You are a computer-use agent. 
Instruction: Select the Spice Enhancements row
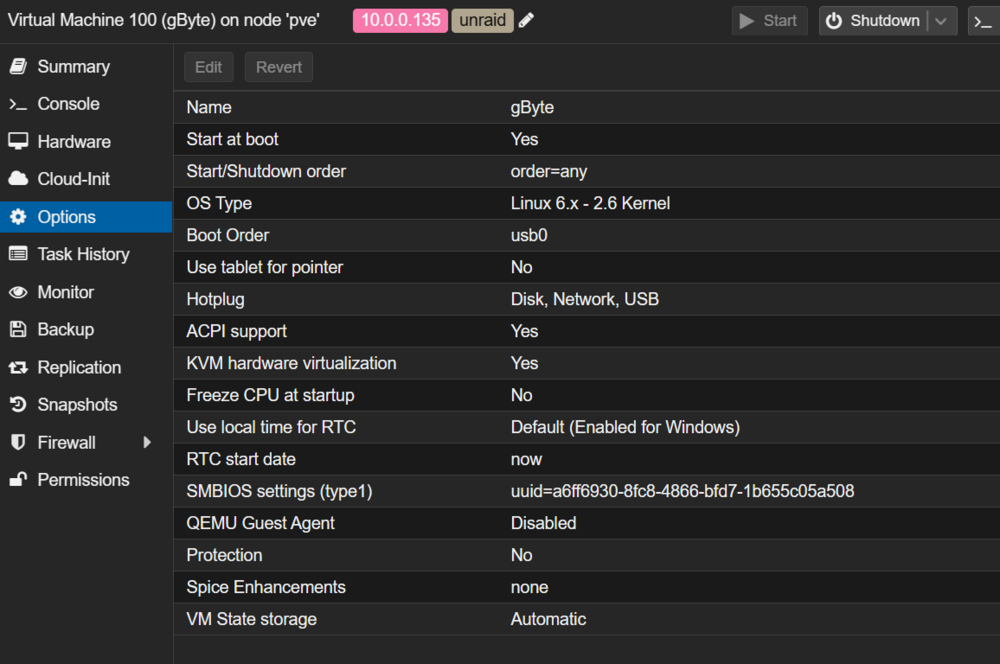tap(587, 587)
